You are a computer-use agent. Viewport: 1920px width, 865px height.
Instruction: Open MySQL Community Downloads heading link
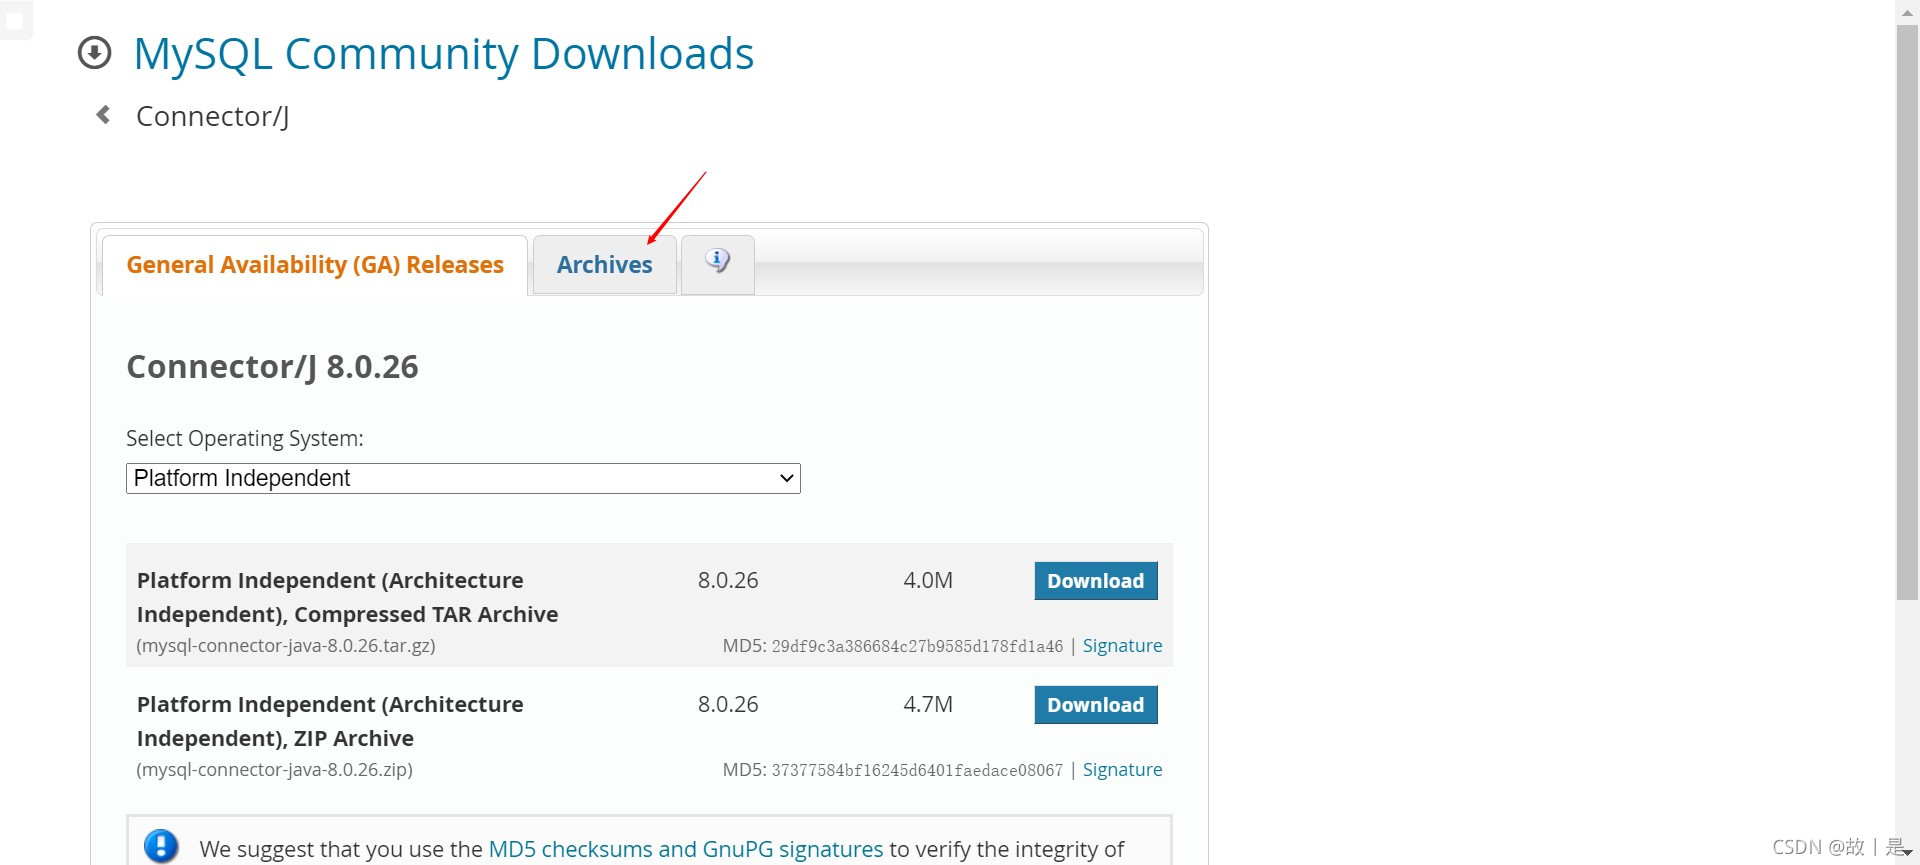click(x=443, y=53)
